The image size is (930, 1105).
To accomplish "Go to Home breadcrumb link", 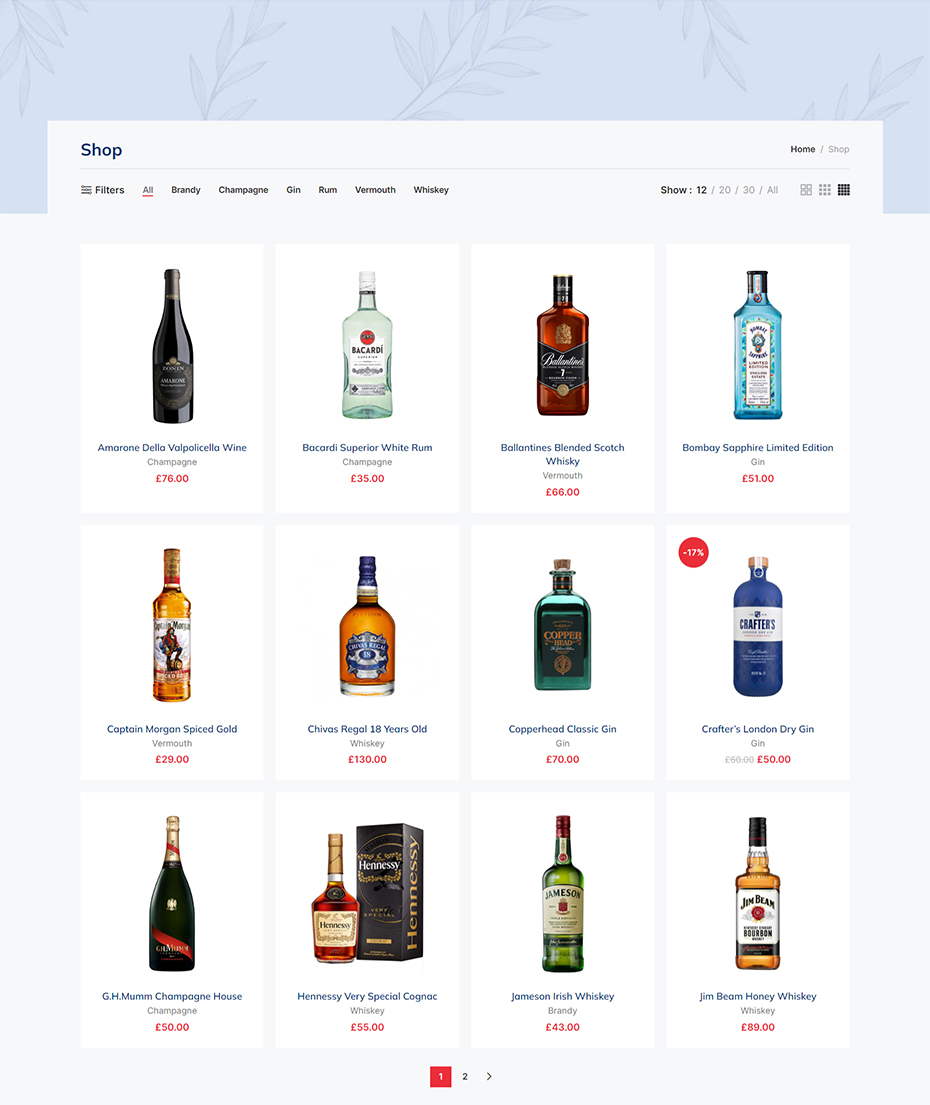I will pyautogui.click(x=802, y=149).
